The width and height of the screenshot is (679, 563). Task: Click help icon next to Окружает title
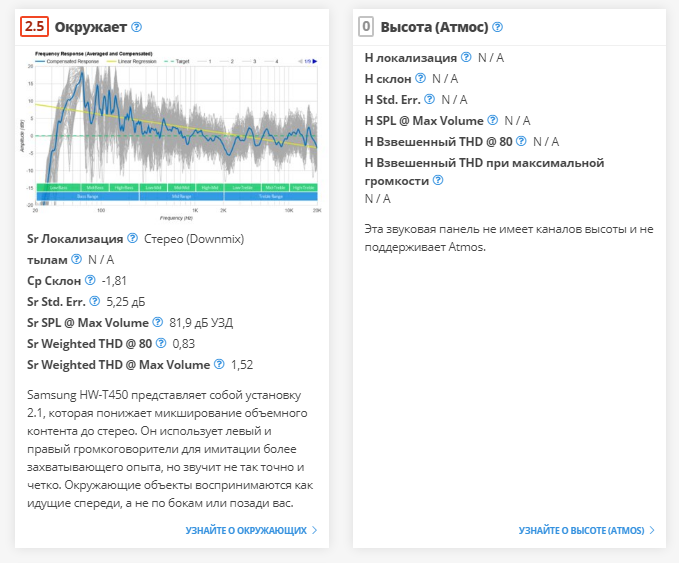[x=136, y=27]
